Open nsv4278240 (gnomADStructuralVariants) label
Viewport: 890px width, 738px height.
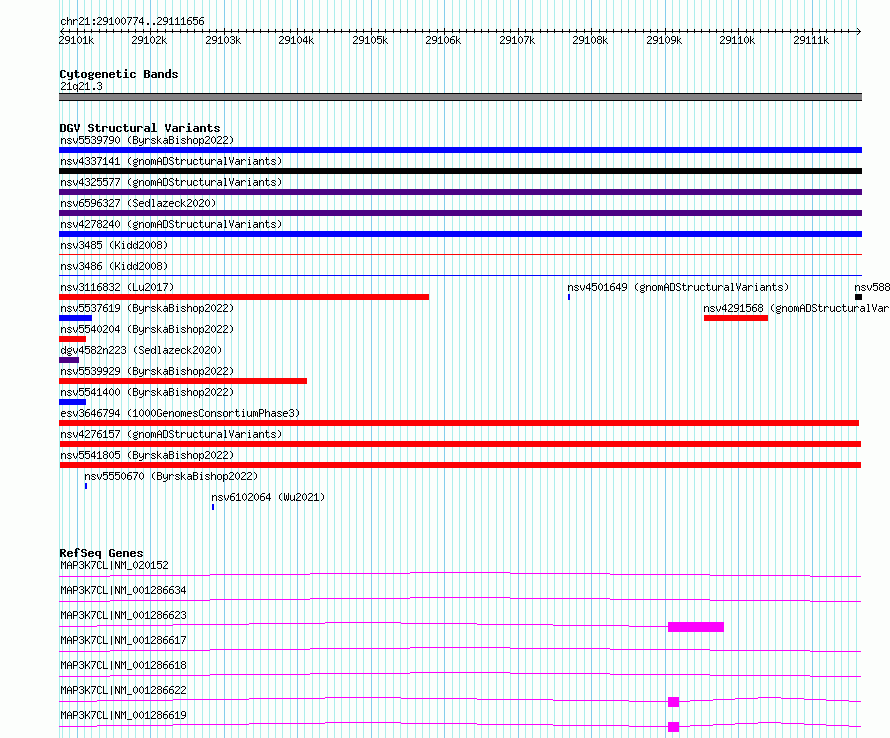171,224
